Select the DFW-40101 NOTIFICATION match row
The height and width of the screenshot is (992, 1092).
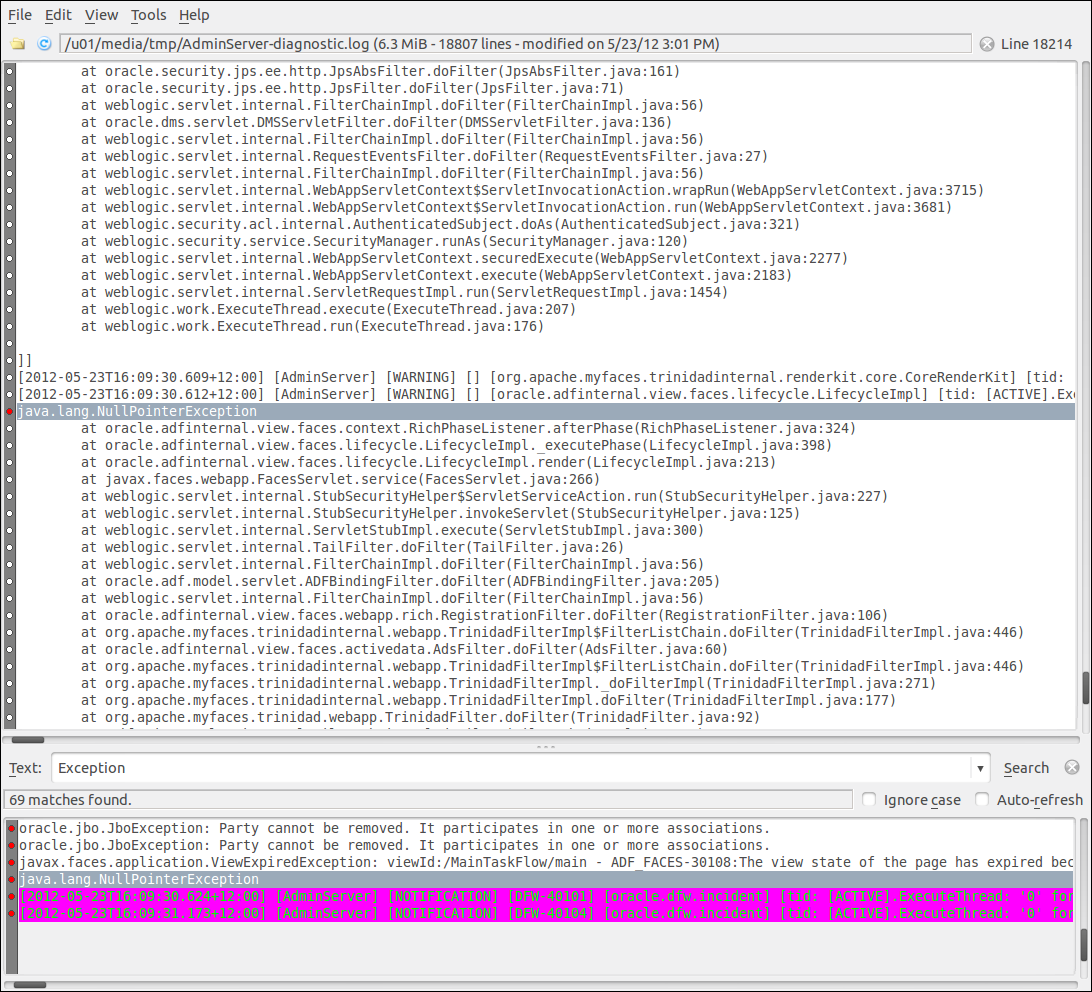click(546, 897)
